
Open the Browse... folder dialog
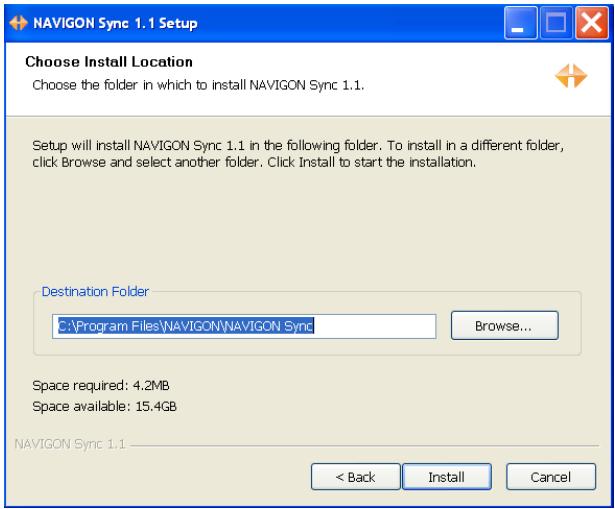click(x=504, y=325)
